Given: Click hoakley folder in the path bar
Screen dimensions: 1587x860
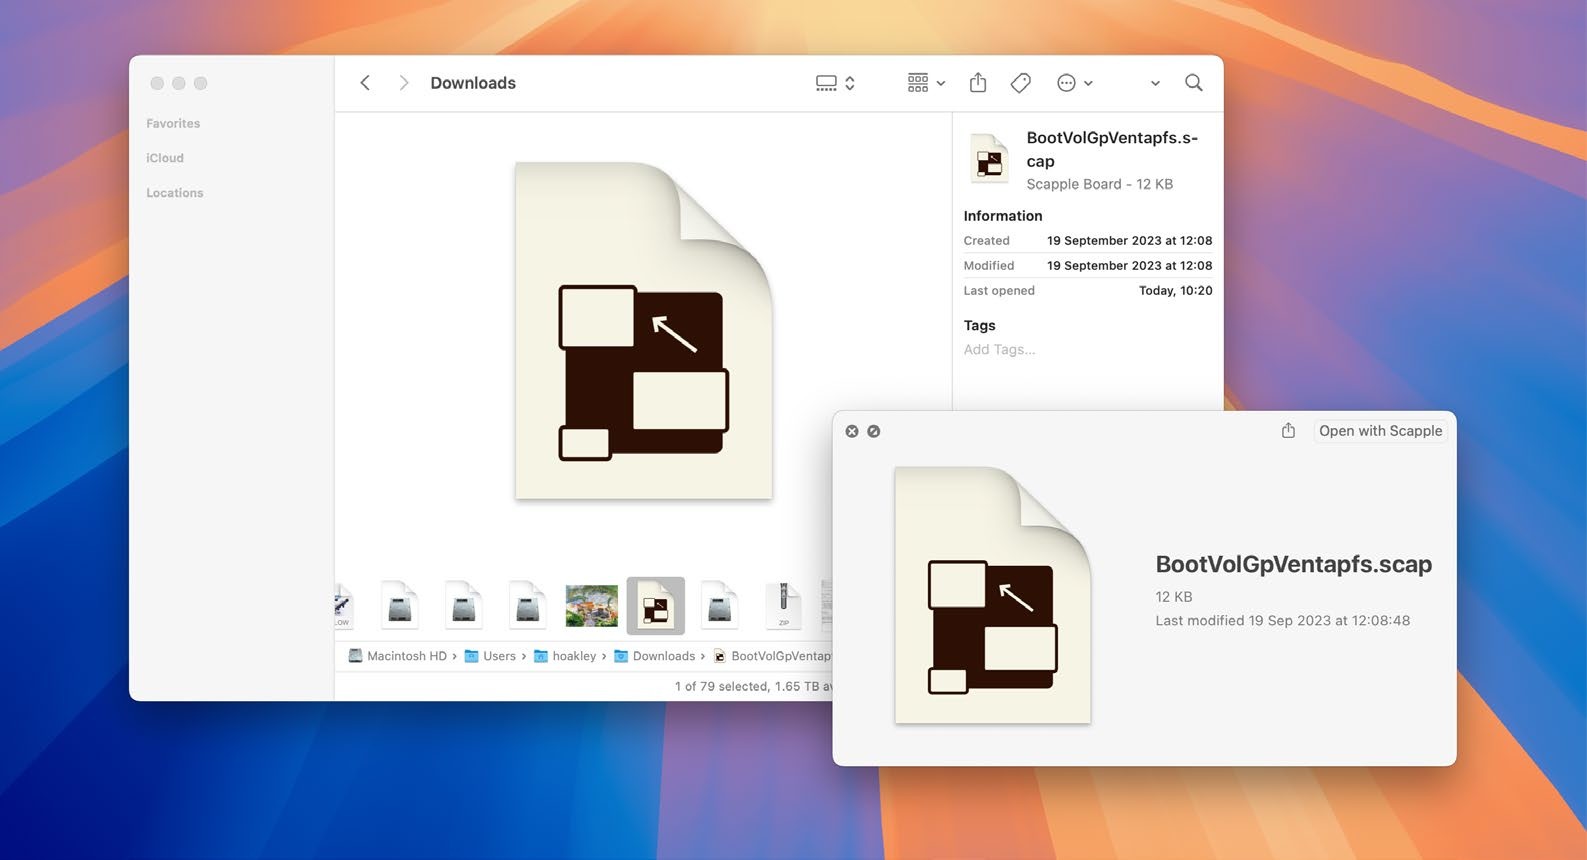Looking at the screenshot, I should pyautogui.click(x=565, y=656).
